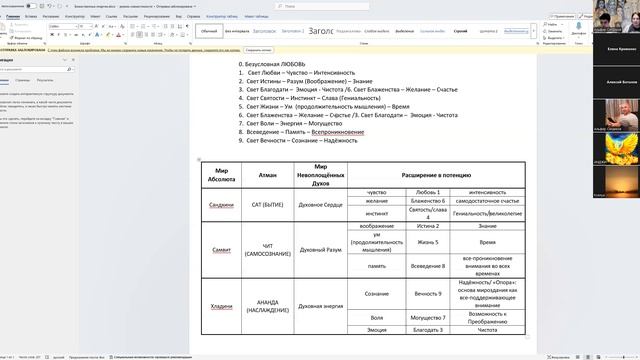Image resolution: width=640 pixels, height=360 pixels.
Task: Click the Line Spacing icon
Action: (160, 35)
